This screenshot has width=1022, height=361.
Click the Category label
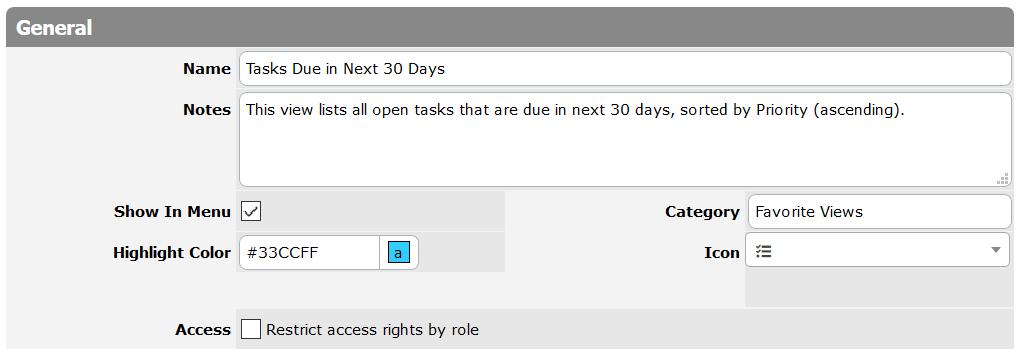click(702, 212)
